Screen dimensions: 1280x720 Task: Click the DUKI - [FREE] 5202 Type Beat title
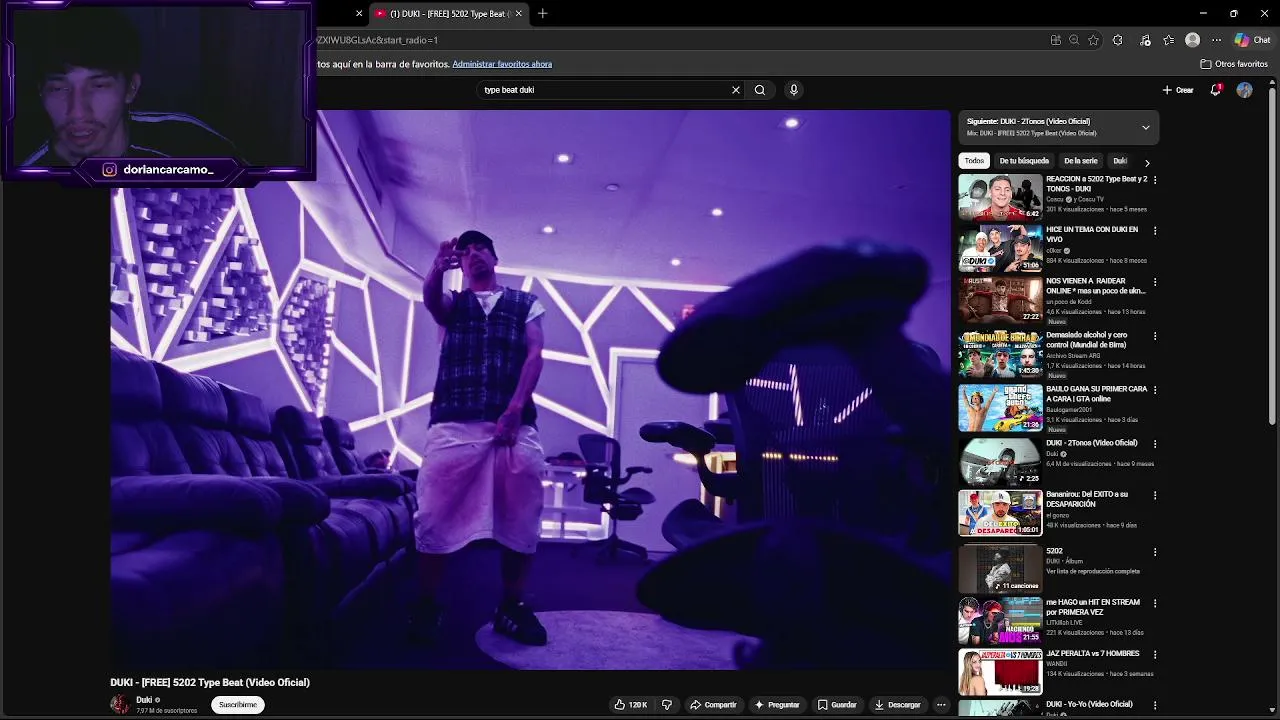pos(210,682)
